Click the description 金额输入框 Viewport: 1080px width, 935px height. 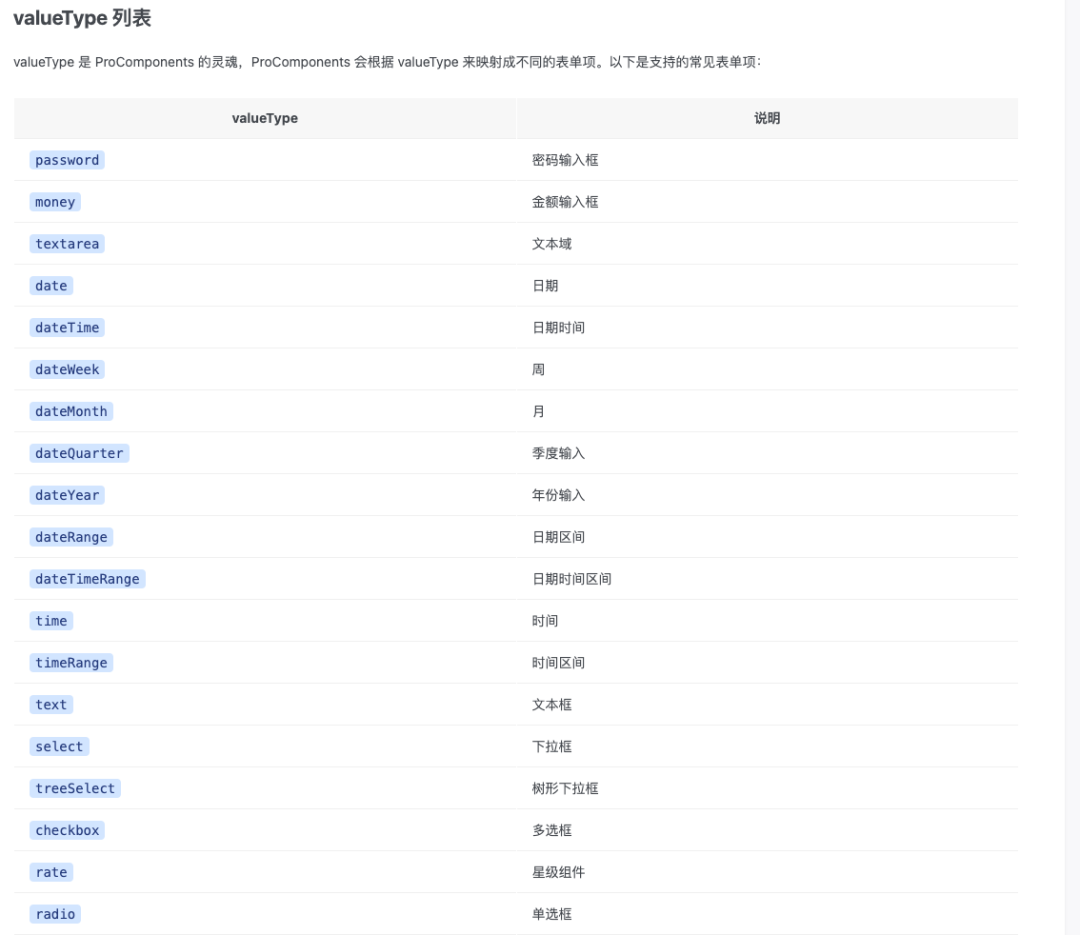[x=565, y=202]
